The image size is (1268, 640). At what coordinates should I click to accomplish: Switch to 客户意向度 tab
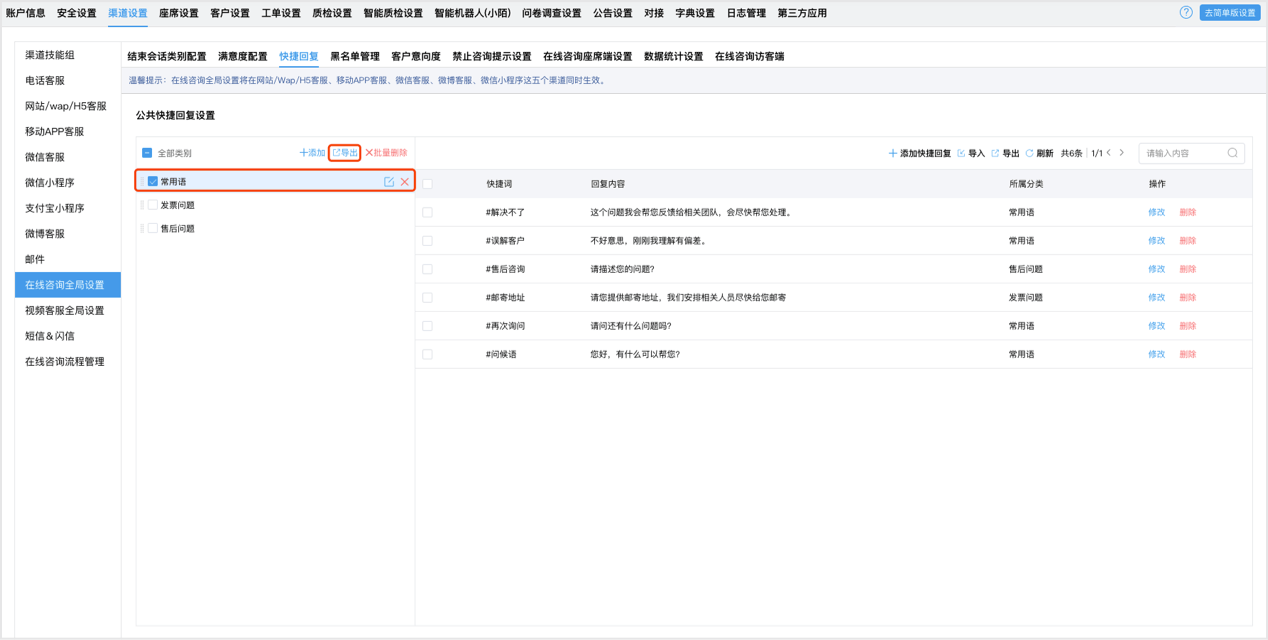416,57
